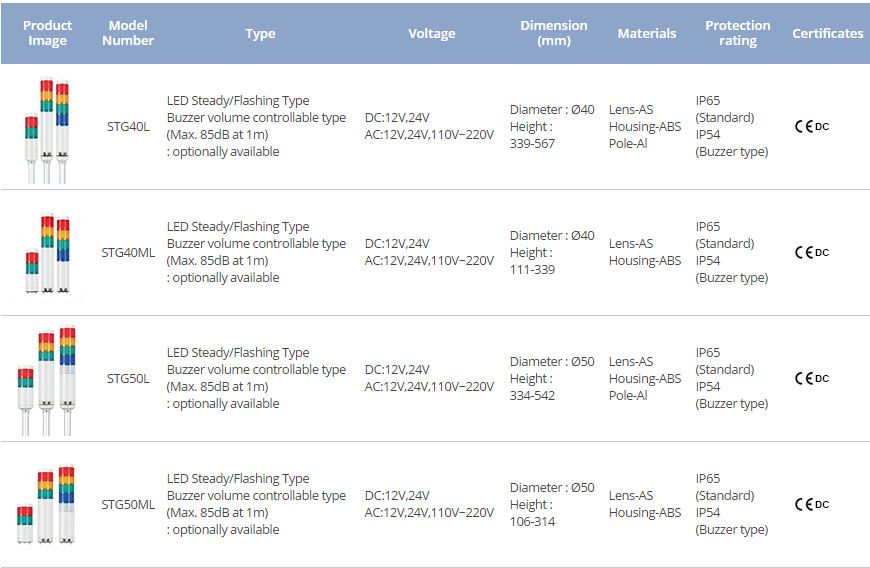Image resolution: width=870 pixels, height=568 pixels.
Task: Select the STG50L model number
Action: (128, 378)
